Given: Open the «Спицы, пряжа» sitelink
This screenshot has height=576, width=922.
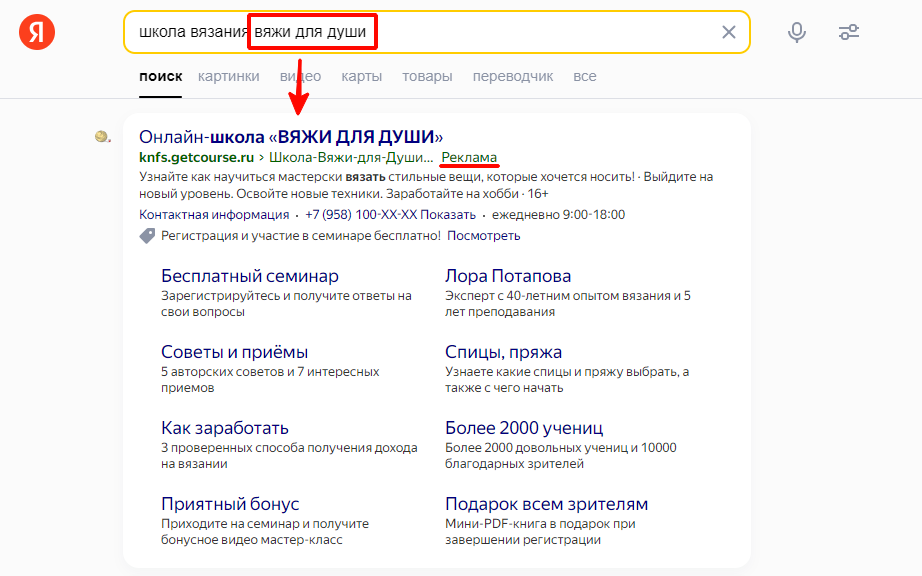Looking at the screenshot, I should tap(503, 352).
